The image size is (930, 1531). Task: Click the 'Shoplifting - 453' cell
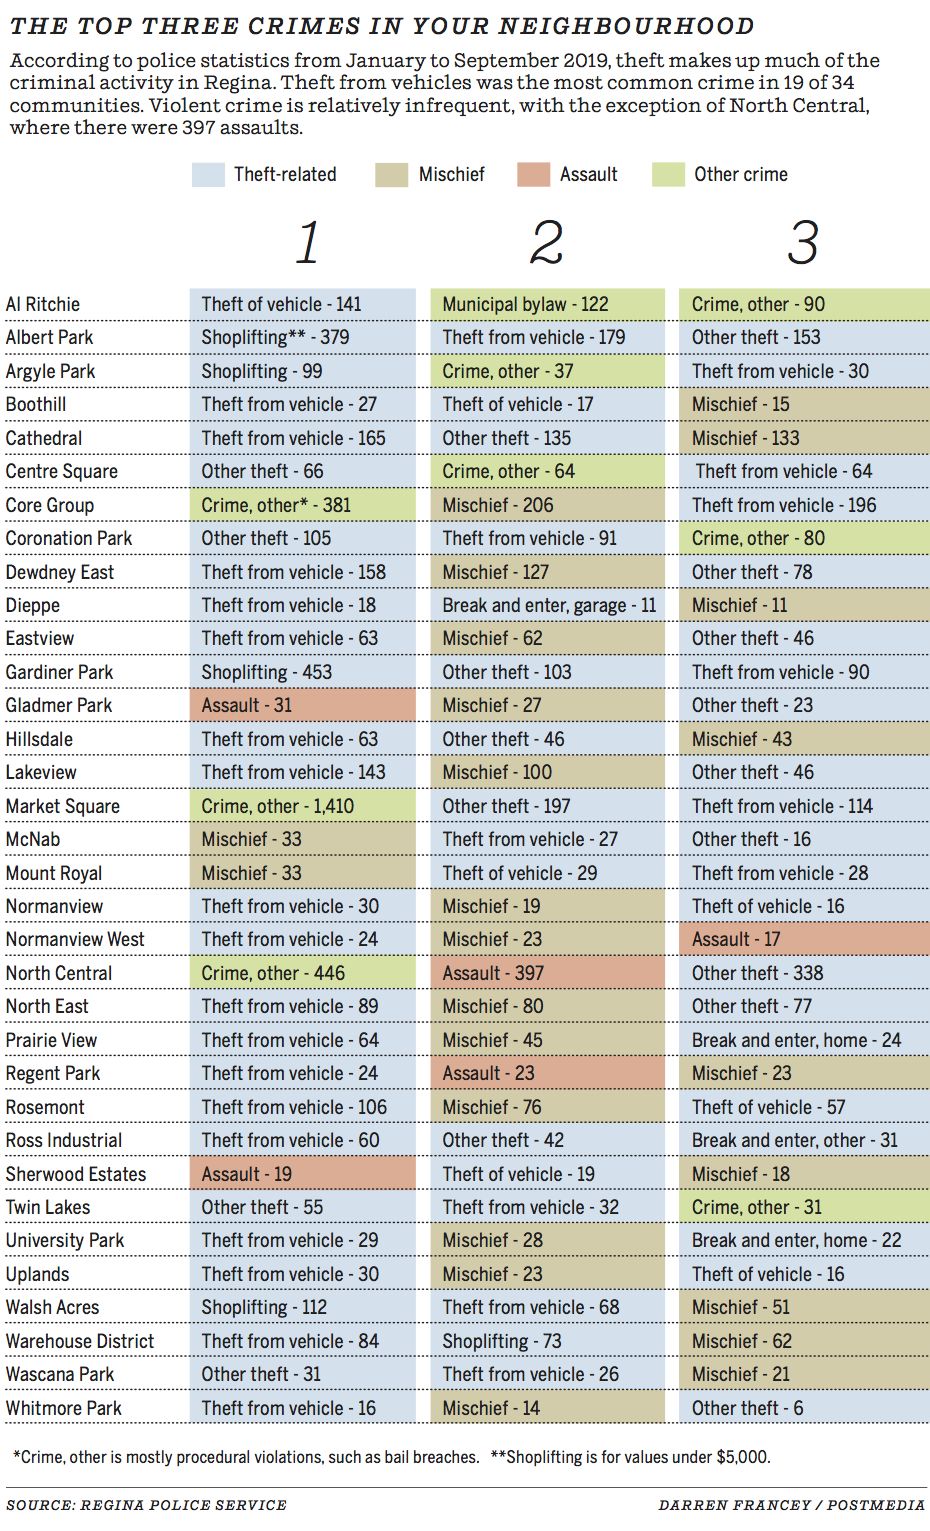267,672
